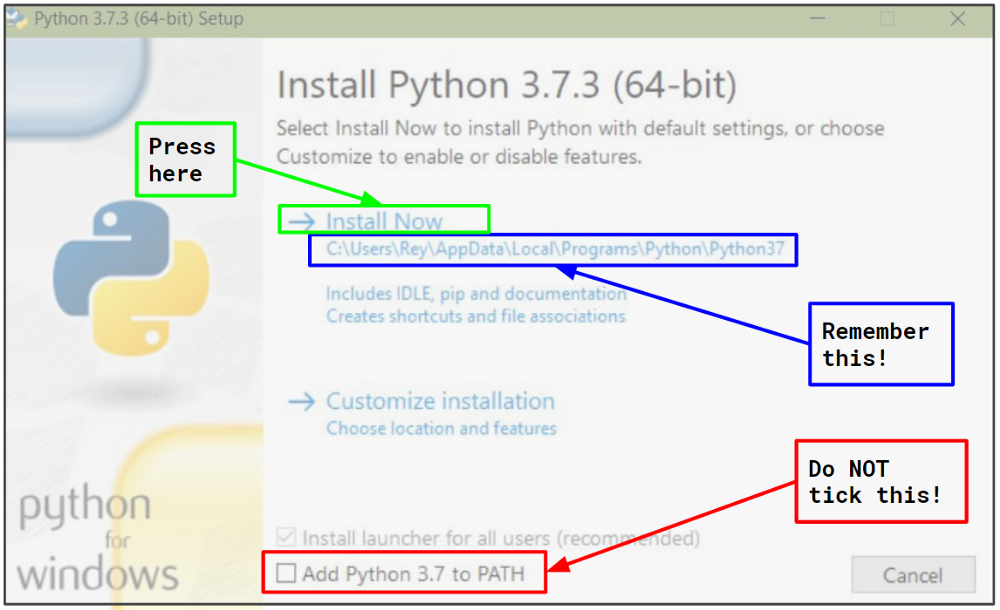The height and width of the screenshot is (610, 1000).
Task: Click the Choose location and features text
Action: point(441,428)
